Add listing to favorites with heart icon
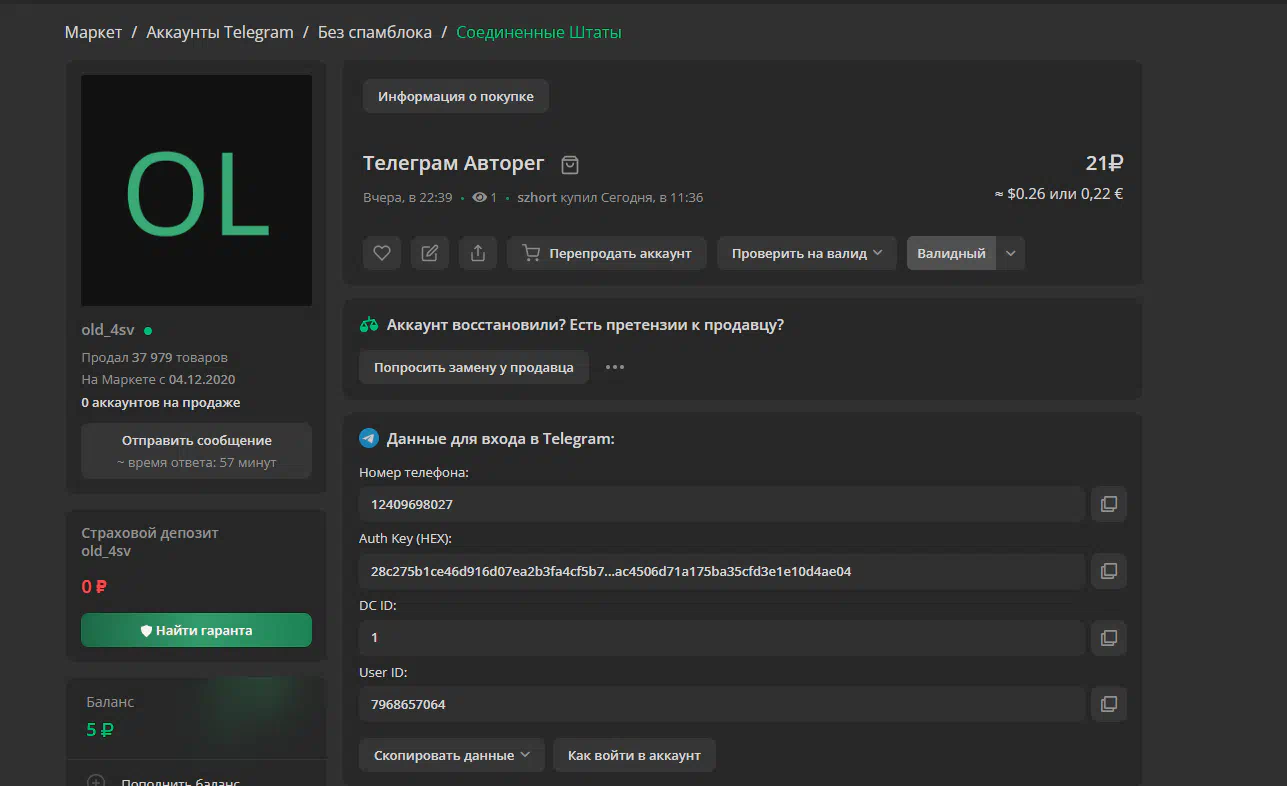Viewport: 1287px width, 786px height. coord(382,253)
